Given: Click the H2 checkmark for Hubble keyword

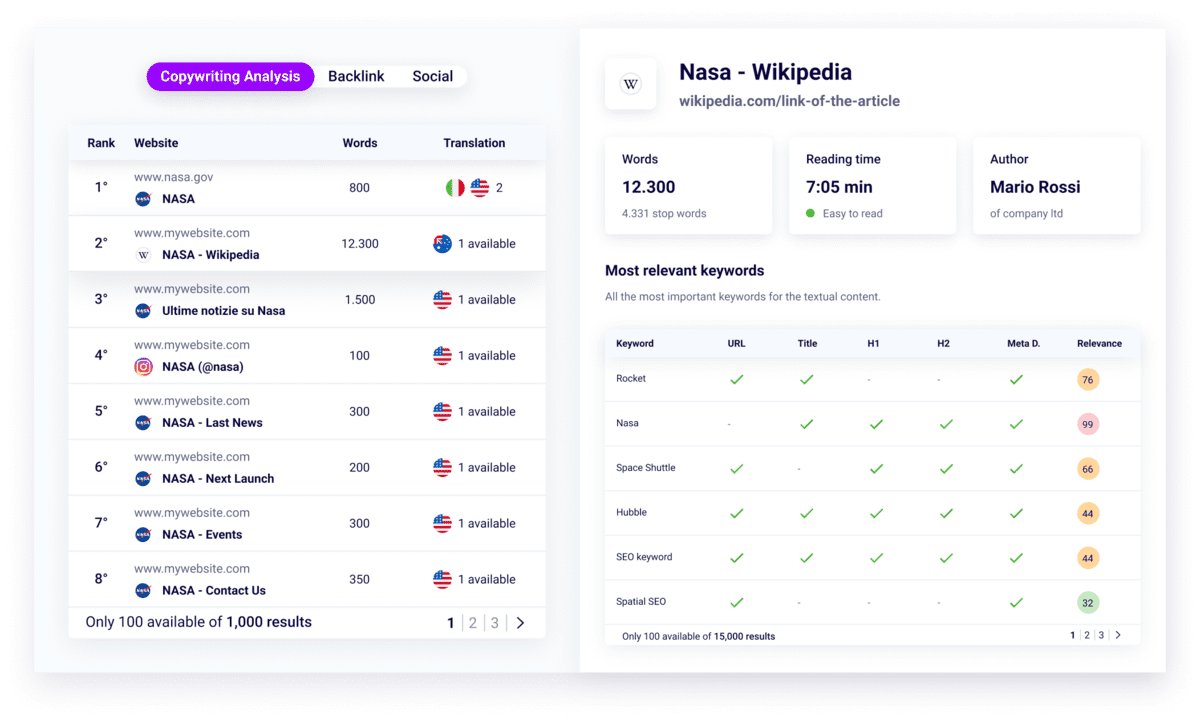Looking at the screenshot, I should [946, 513].
